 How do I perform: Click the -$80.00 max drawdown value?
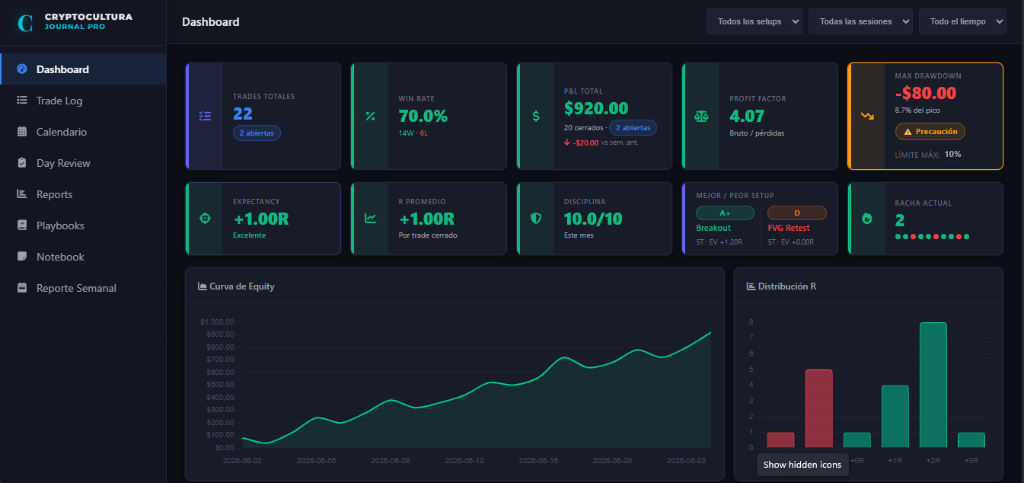pos(925,93)
